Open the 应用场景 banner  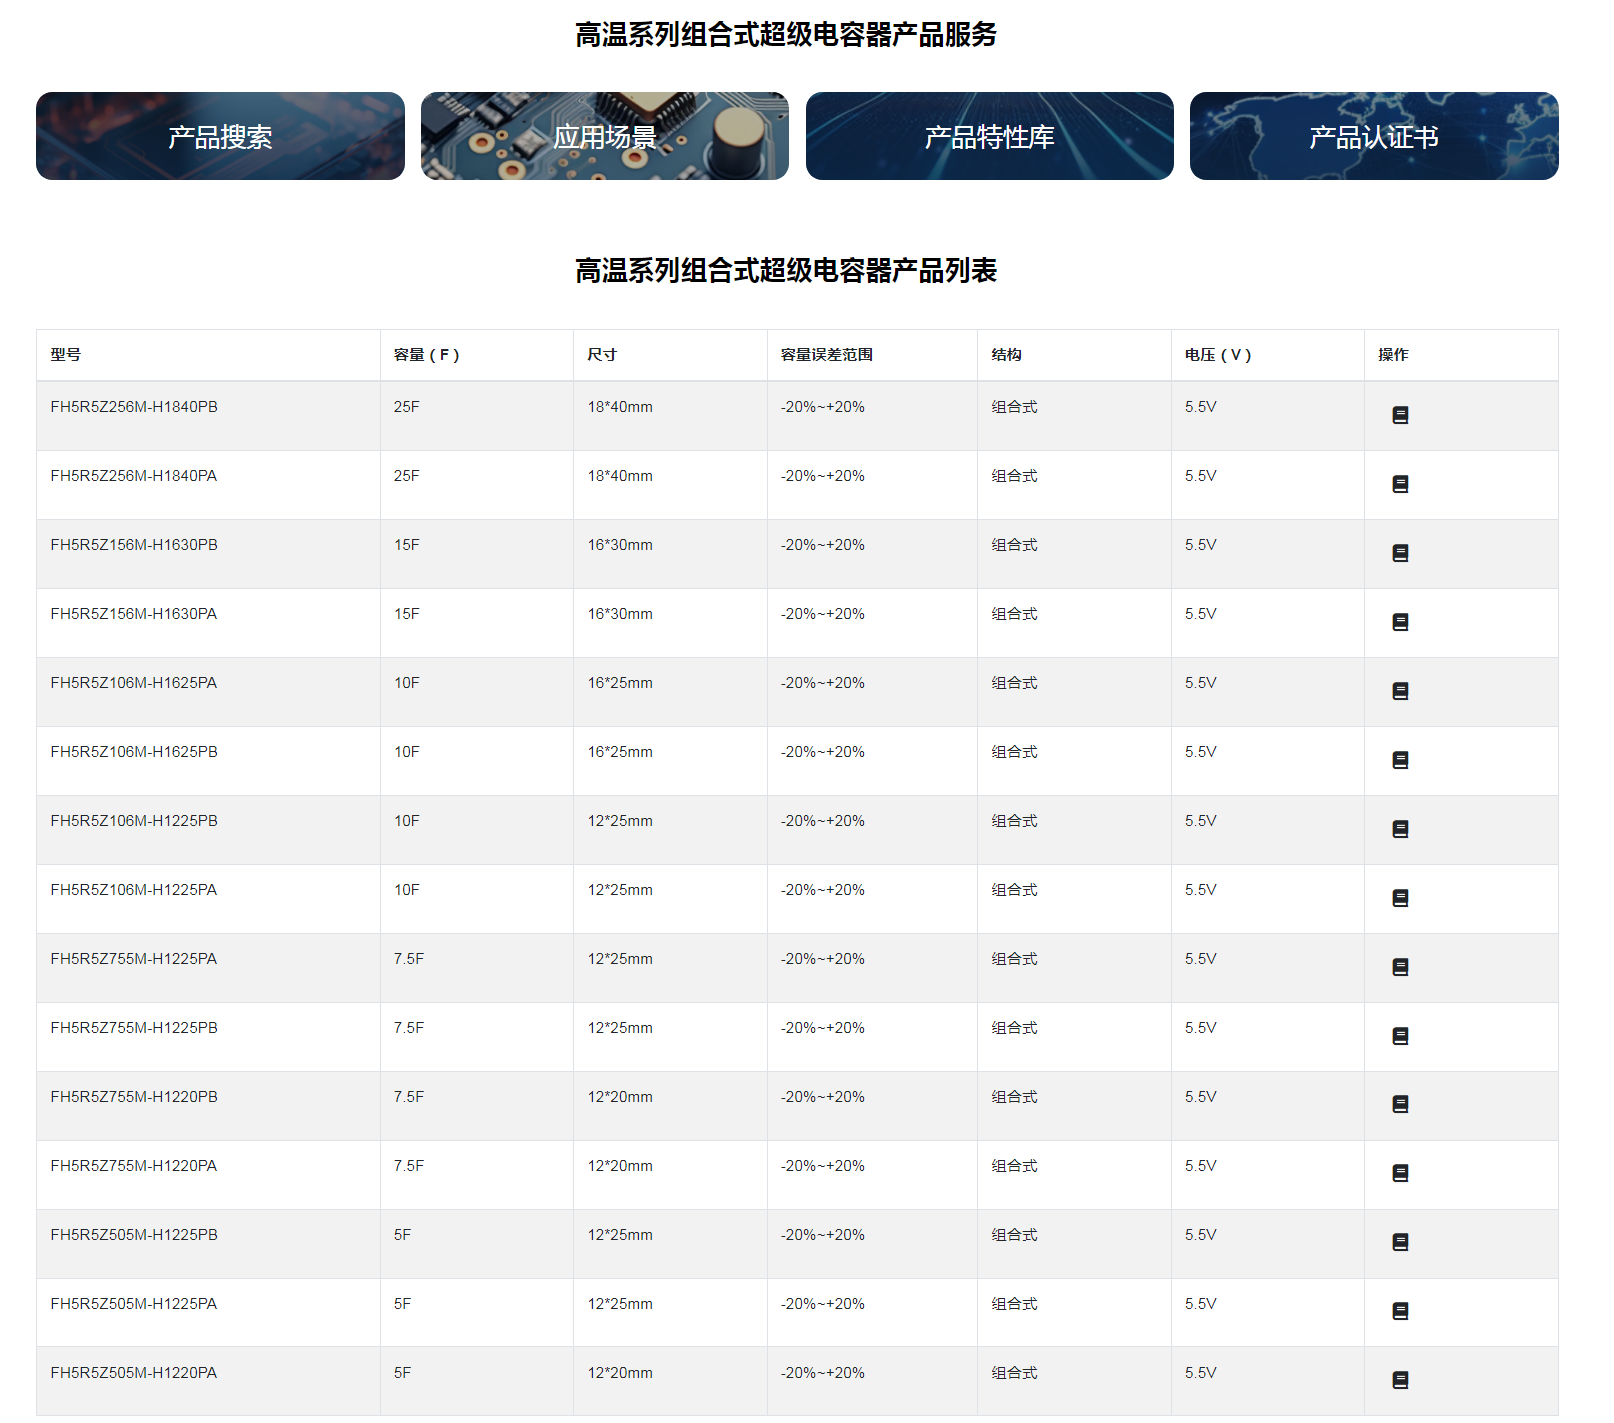(x=604, y=136)
